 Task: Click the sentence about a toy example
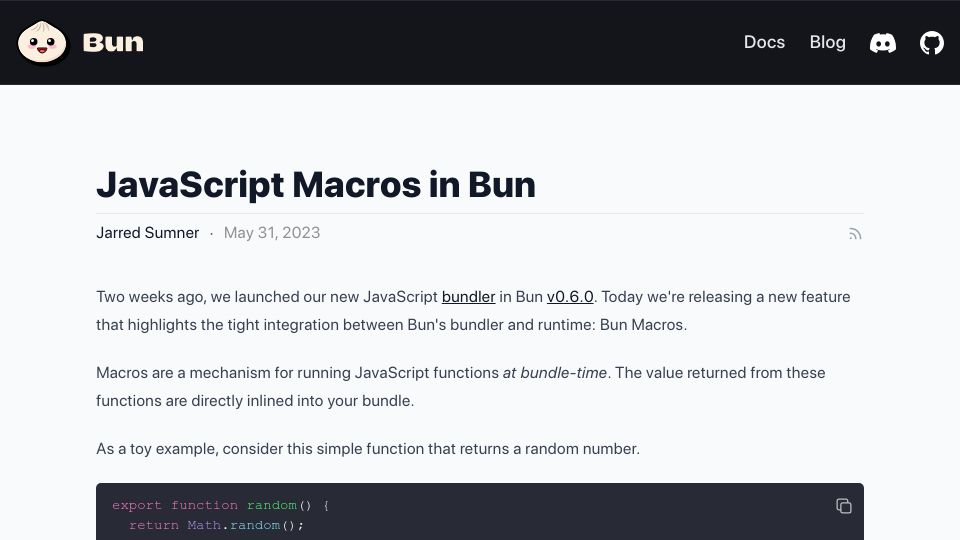click(x=368, y=449)
